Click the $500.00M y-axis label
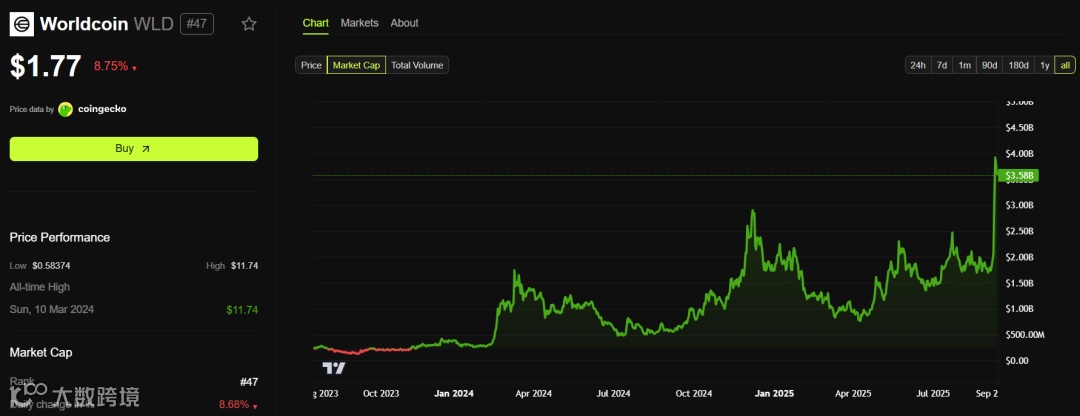The image size is (1080, 416). (x=1026, y=335)
